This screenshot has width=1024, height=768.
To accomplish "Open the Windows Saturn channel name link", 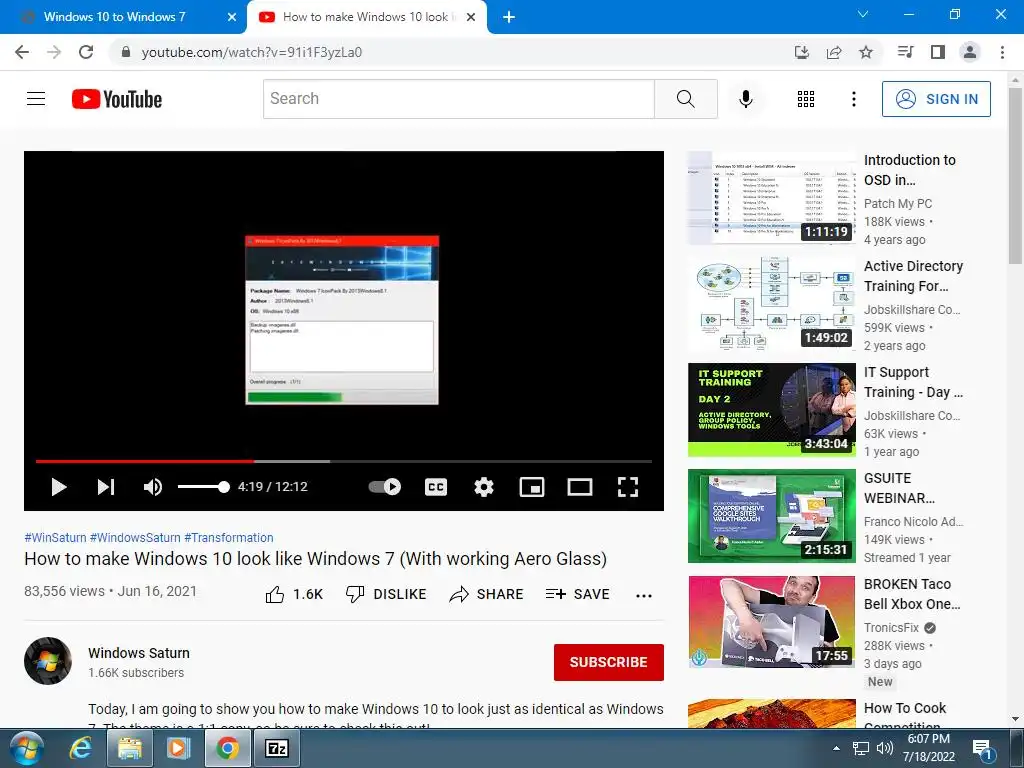I will pos(139,653).
